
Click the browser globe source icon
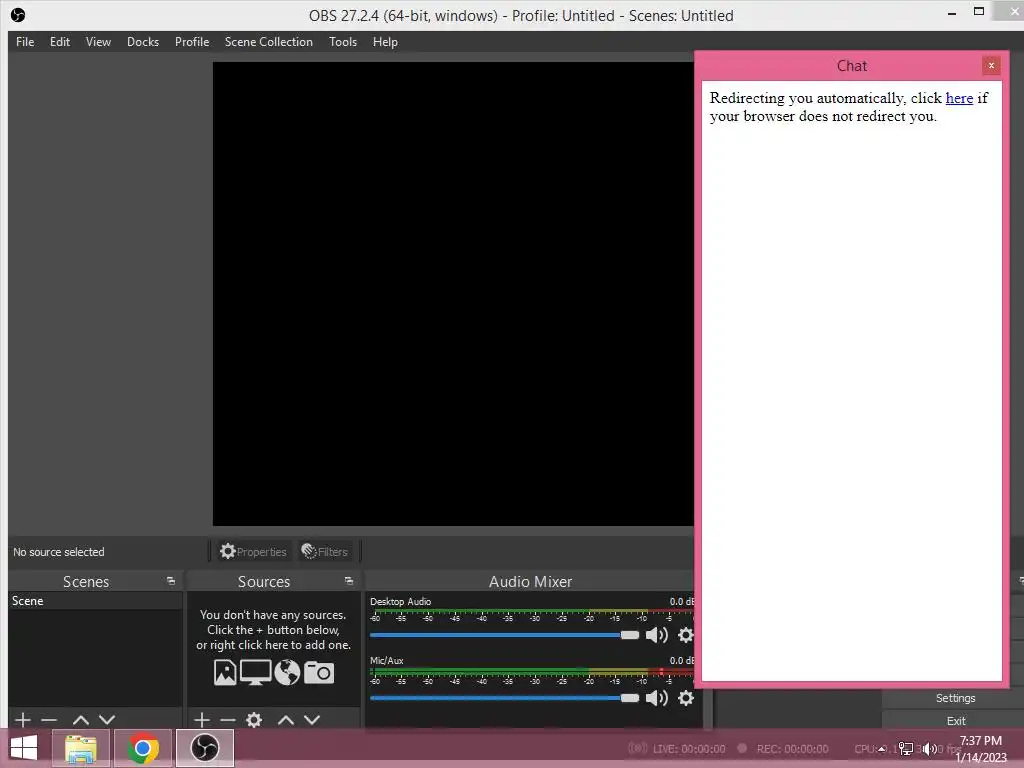(x=287, y=673)
